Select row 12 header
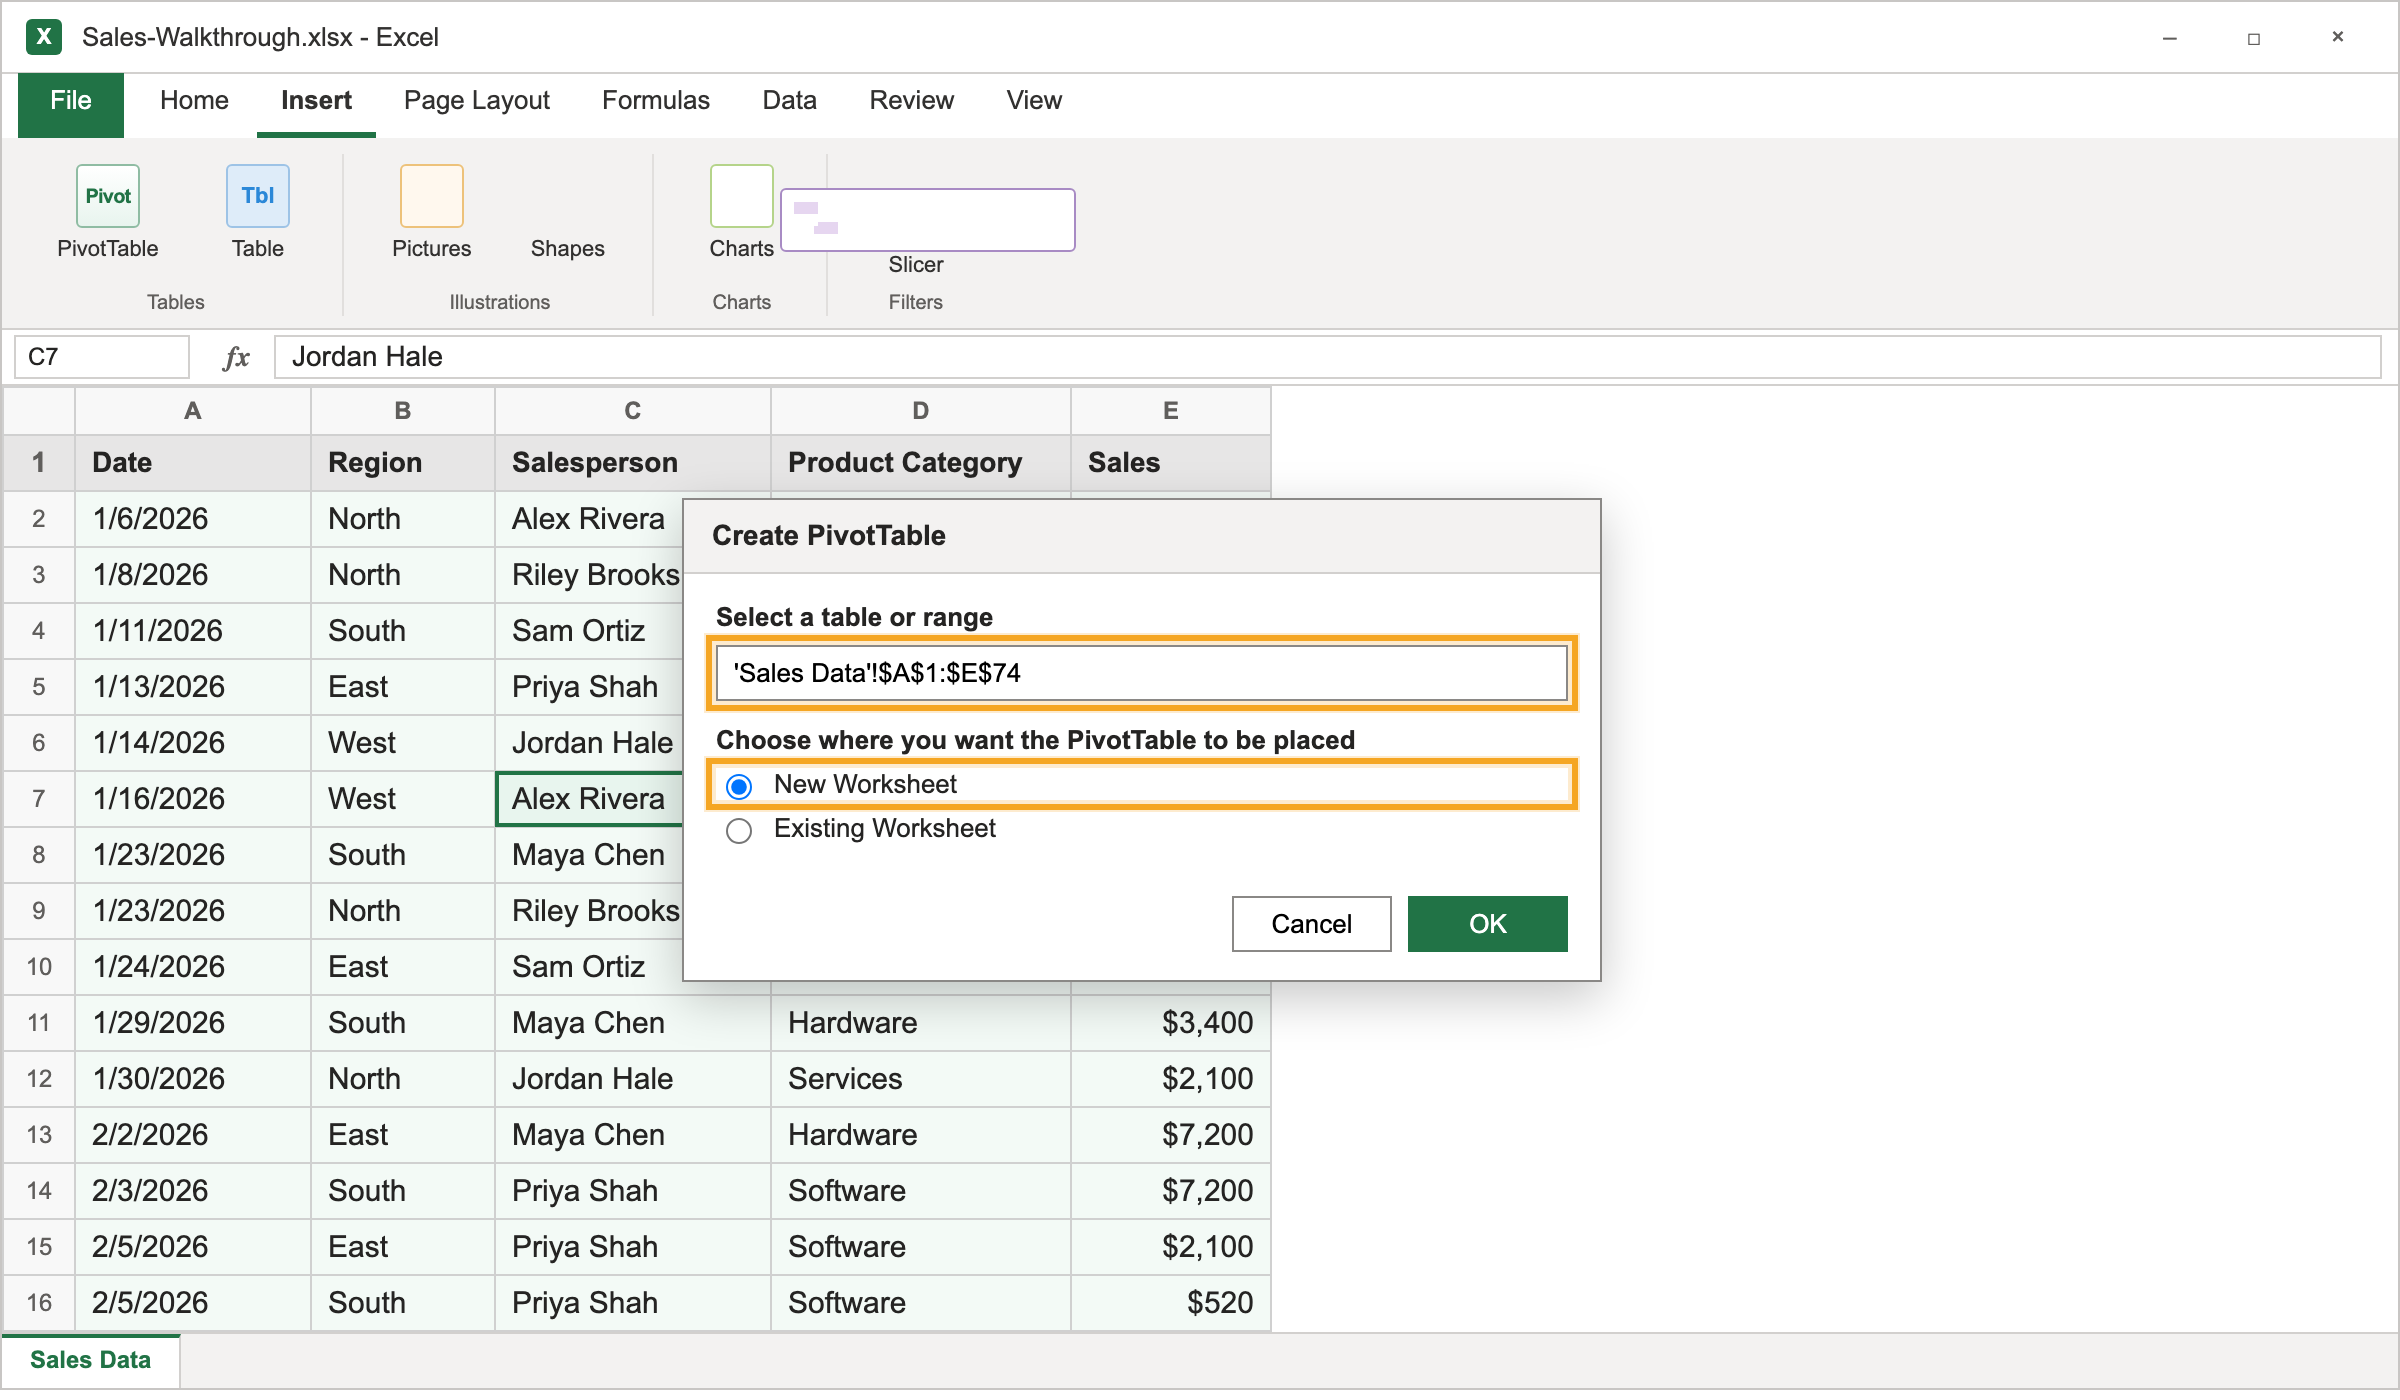 [x=39, y=1079]
